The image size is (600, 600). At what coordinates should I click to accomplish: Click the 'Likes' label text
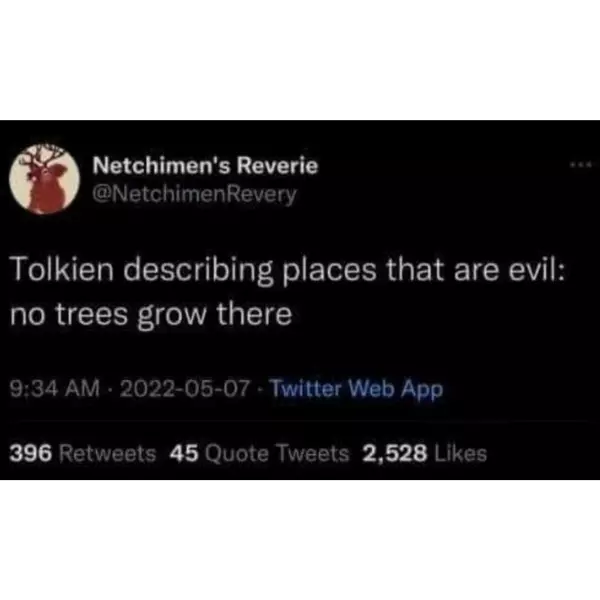461,453
